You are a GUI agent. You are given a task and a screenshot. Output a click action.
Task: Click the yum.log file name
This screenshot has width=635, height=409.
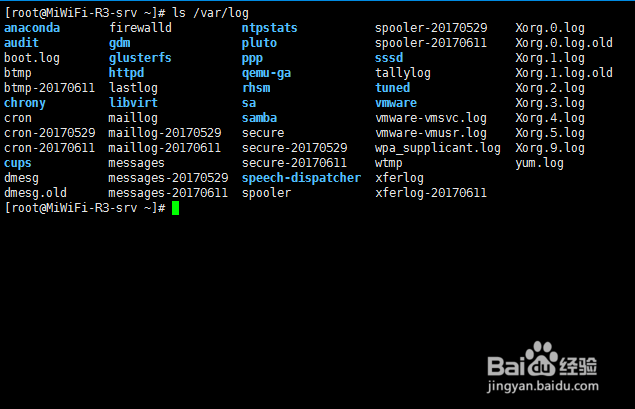(x=539, y=163)
